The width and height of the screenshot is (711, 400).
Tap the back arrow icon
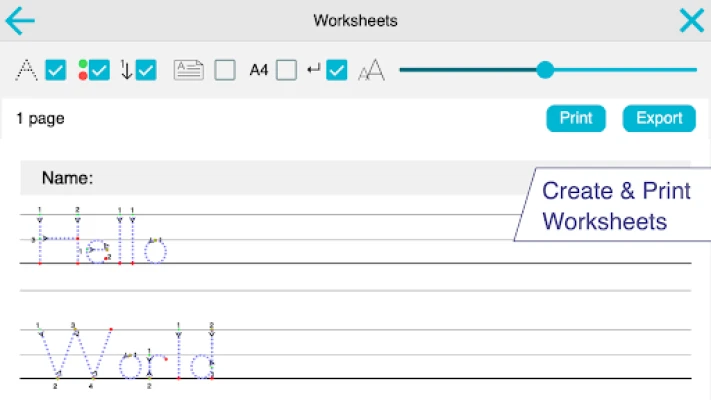point(20,20)
